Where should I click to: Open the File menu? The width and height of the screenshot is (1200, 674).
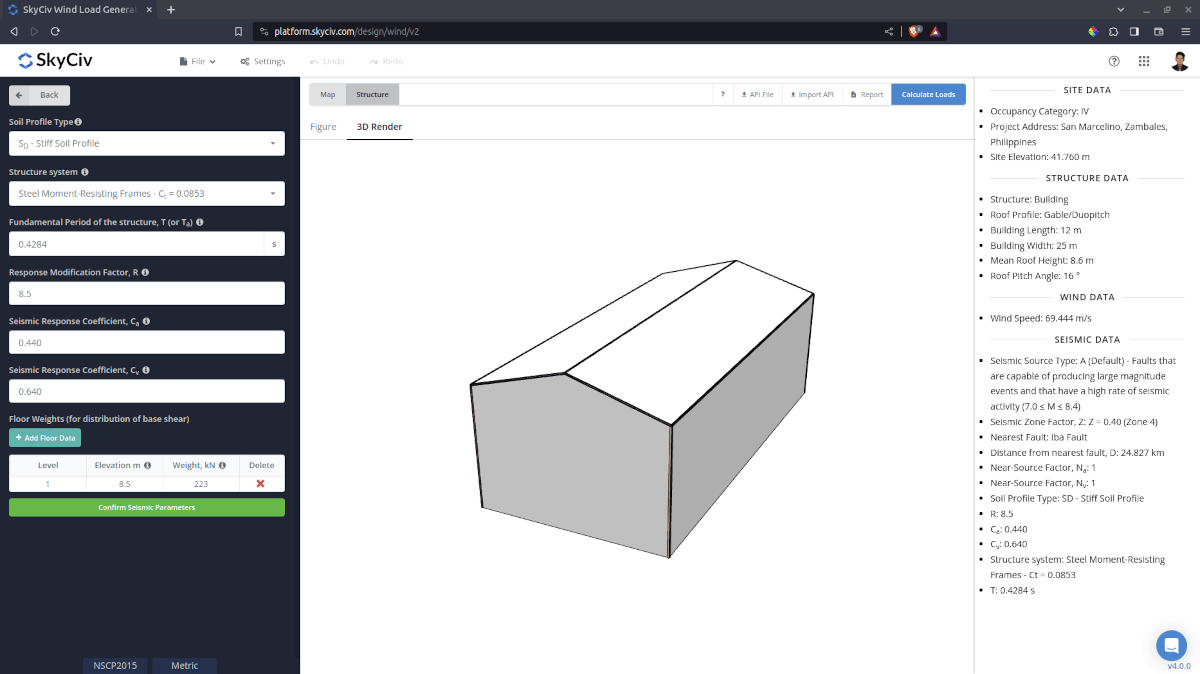click(x=196, y=60)
